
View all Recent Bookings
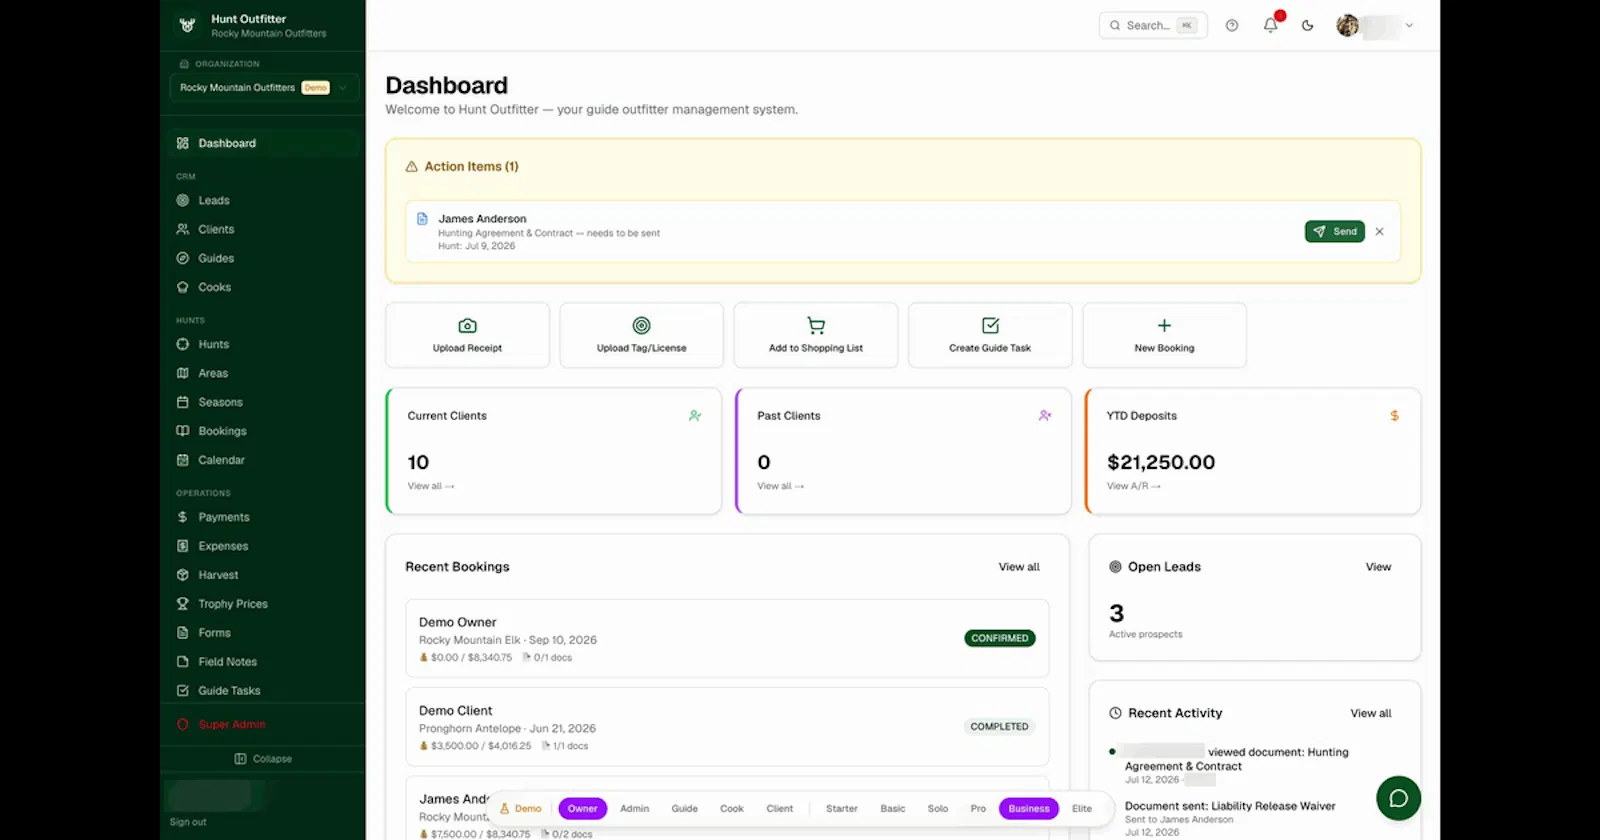[x=1019, y=567]
